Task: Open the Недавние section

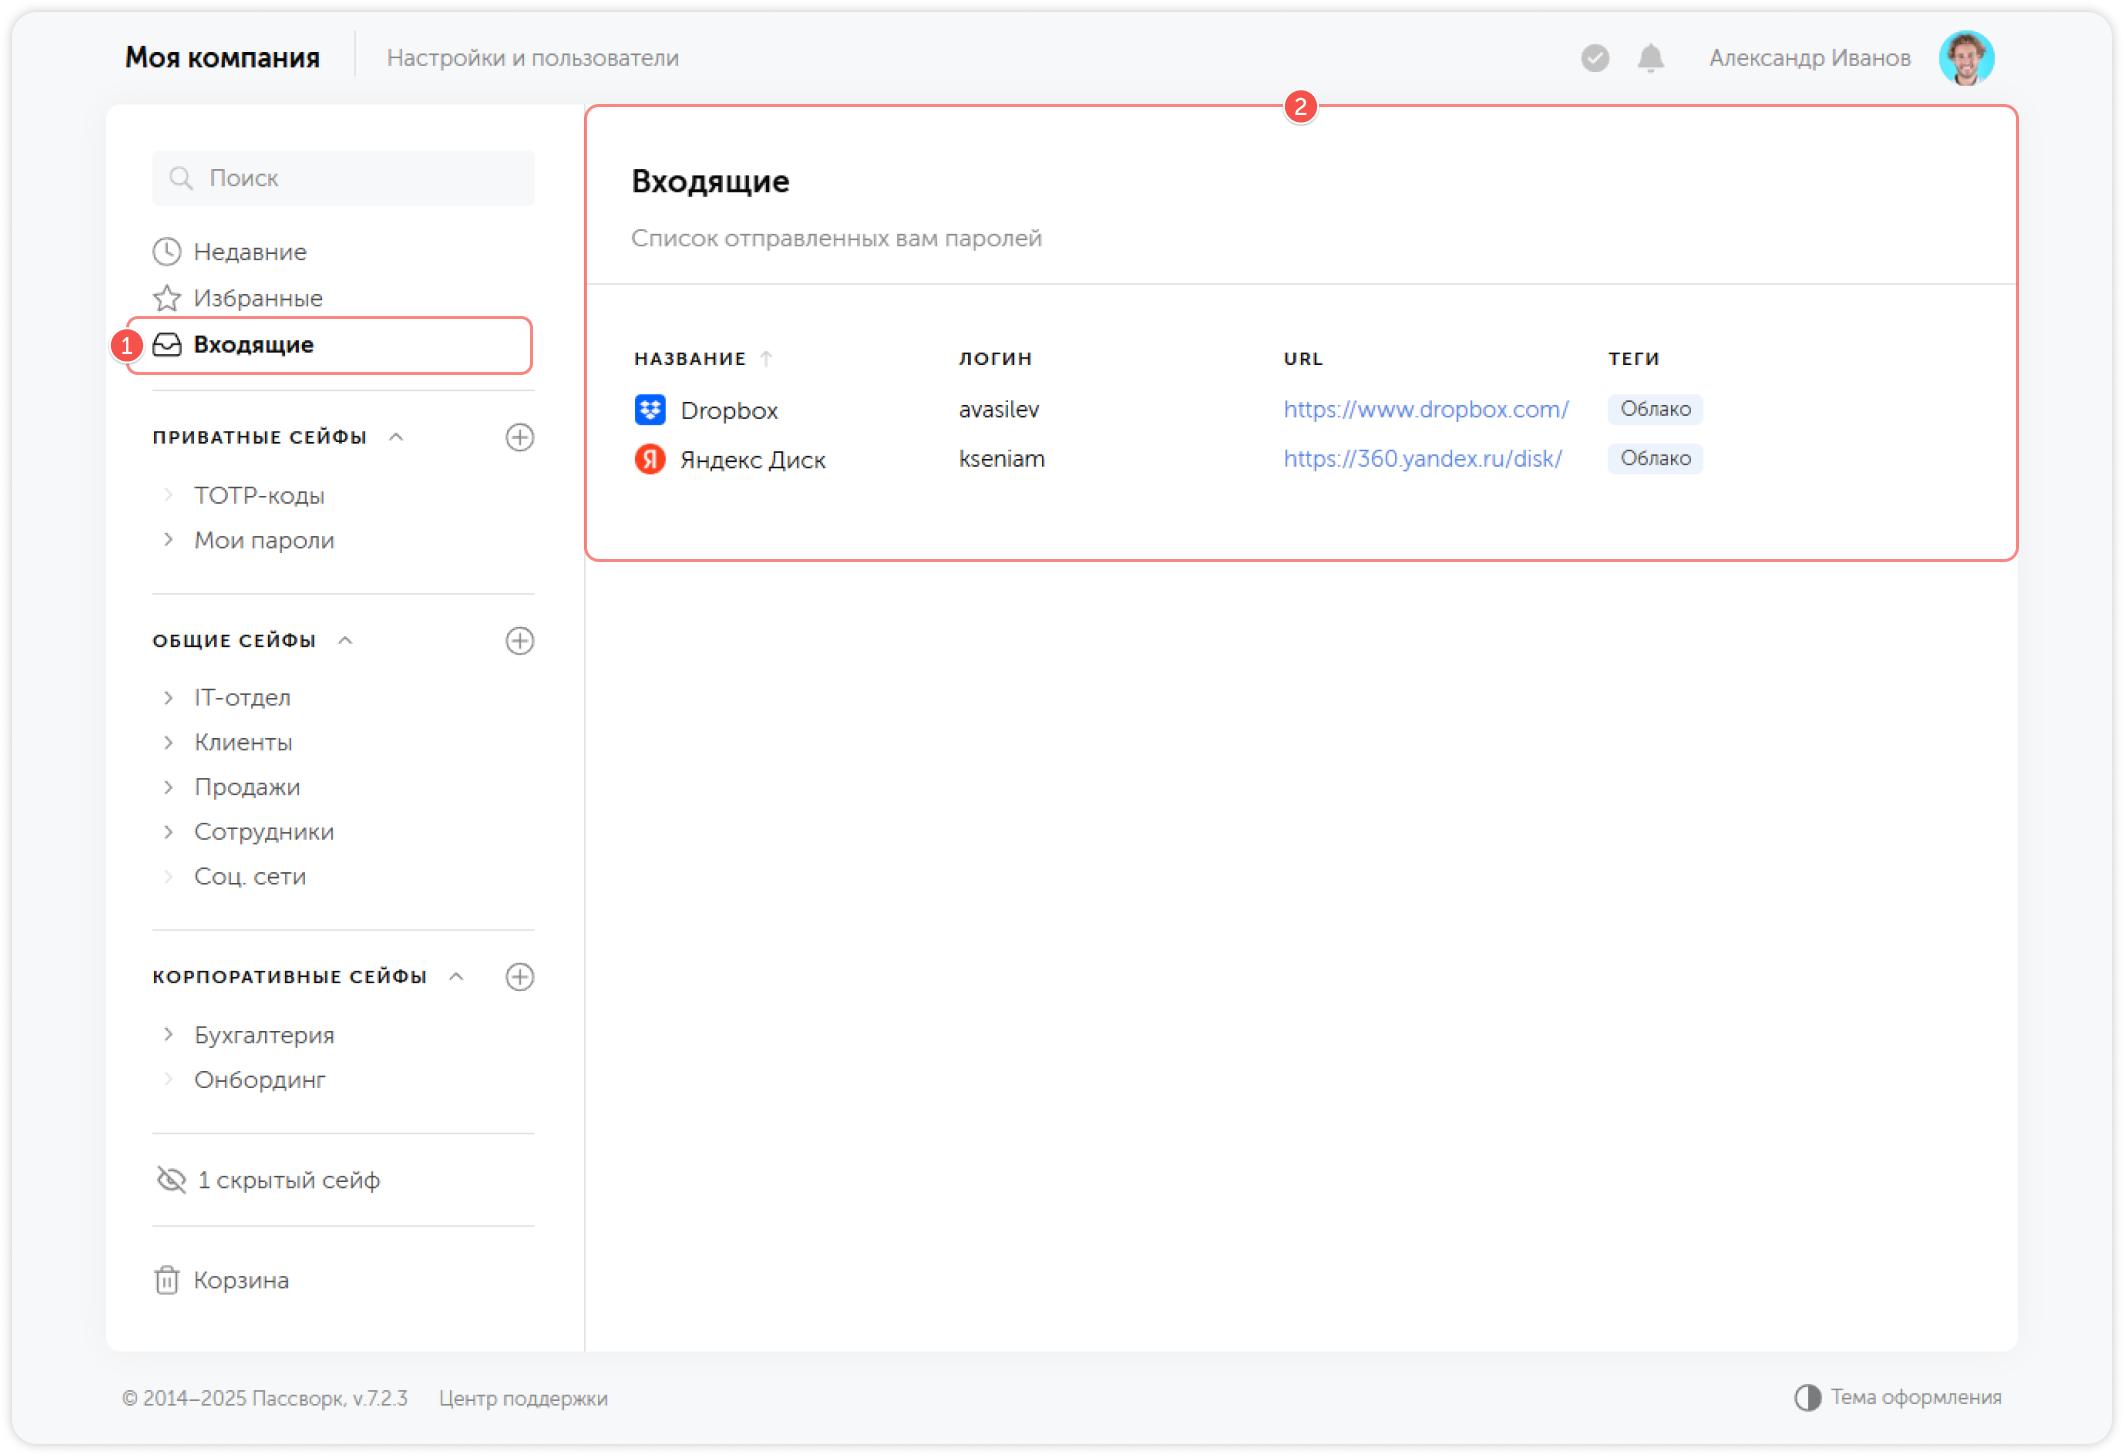Action: (250, 252)
